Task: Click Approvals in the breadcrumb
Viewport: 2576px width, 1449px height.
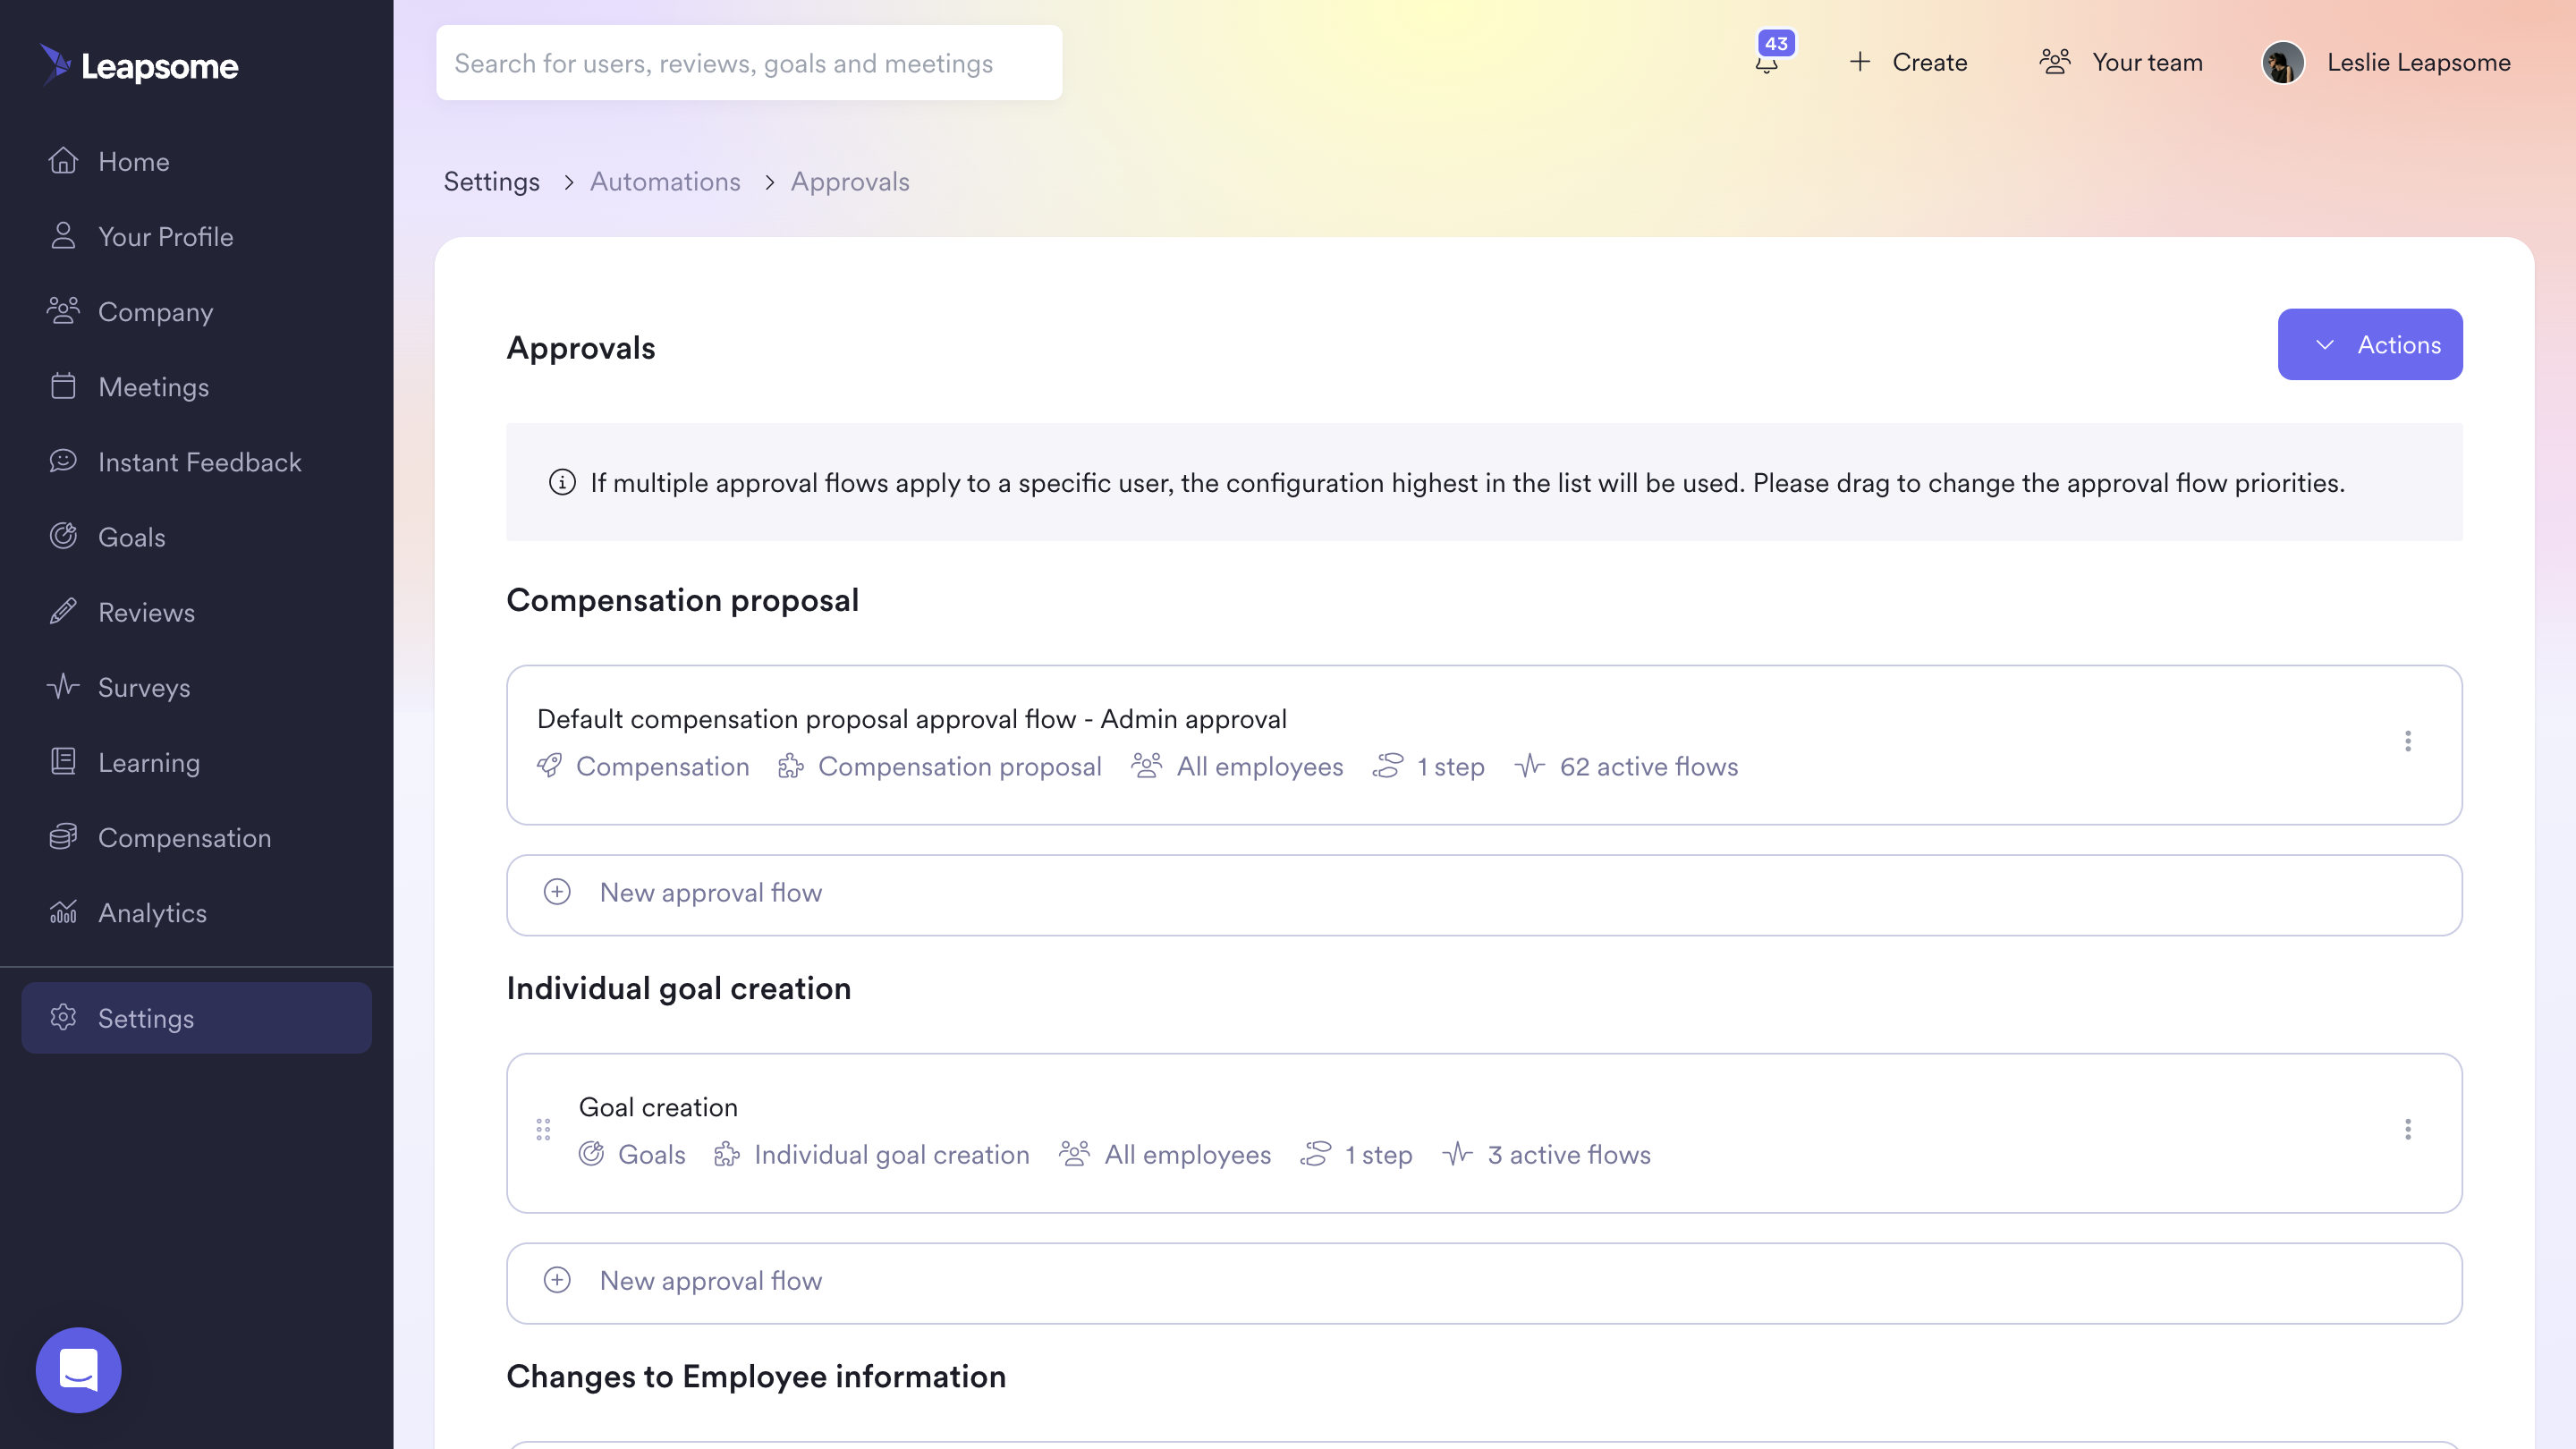Action: (850, 182)
